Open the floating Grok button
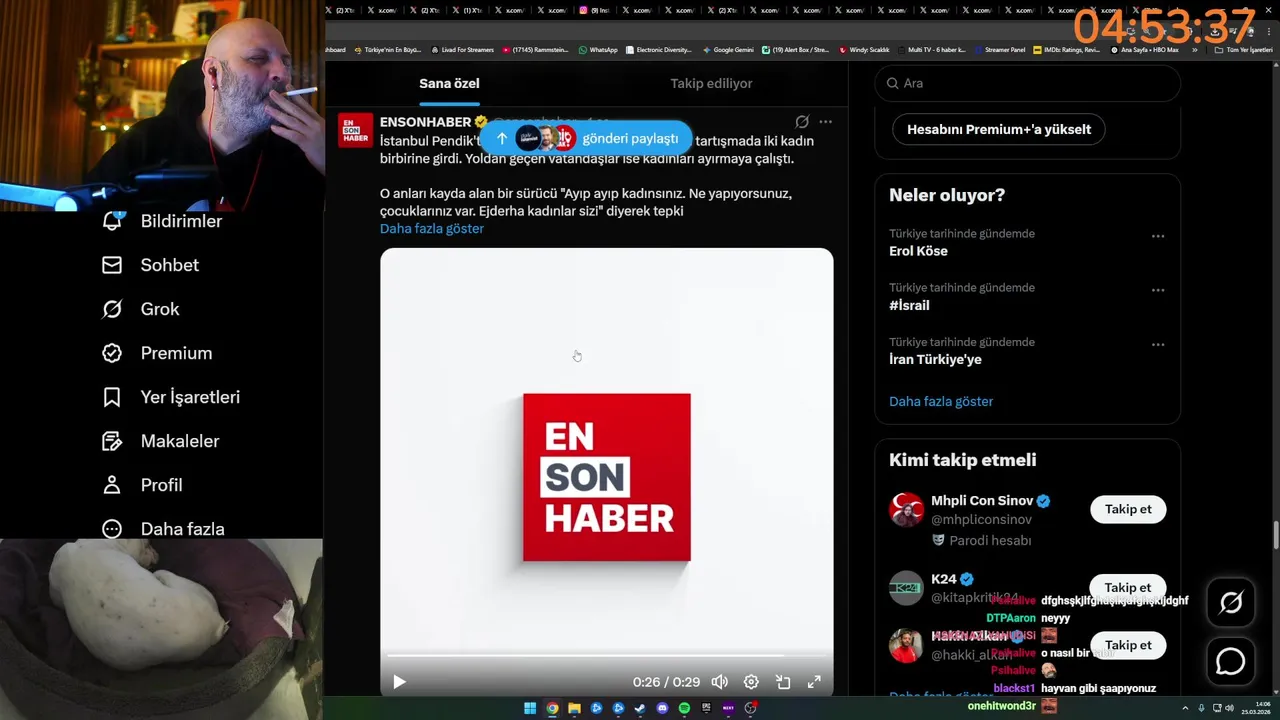 (1231, 602)
